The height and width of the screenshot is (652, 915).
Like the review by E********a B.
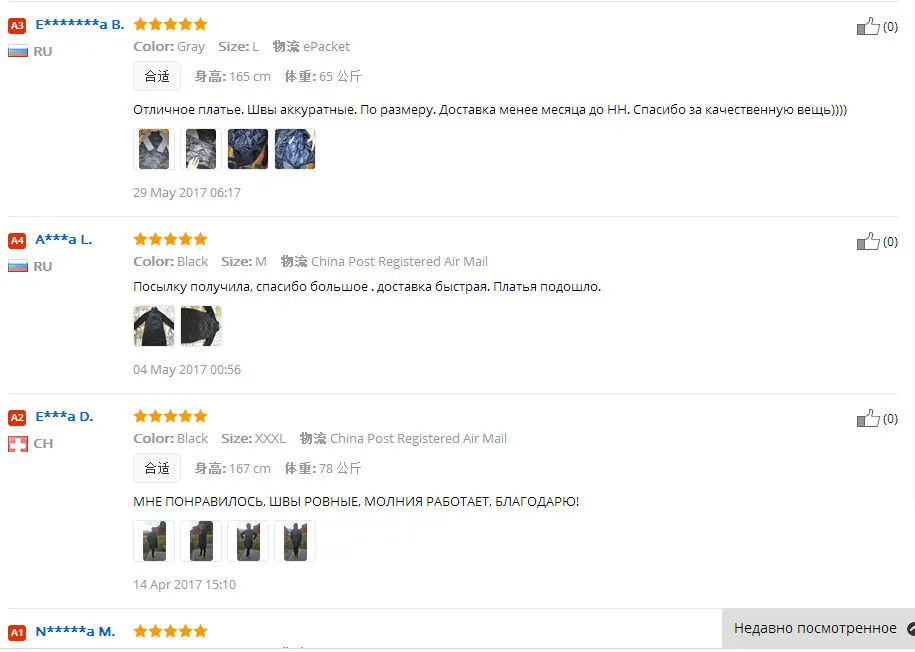[x=868, y=26]
